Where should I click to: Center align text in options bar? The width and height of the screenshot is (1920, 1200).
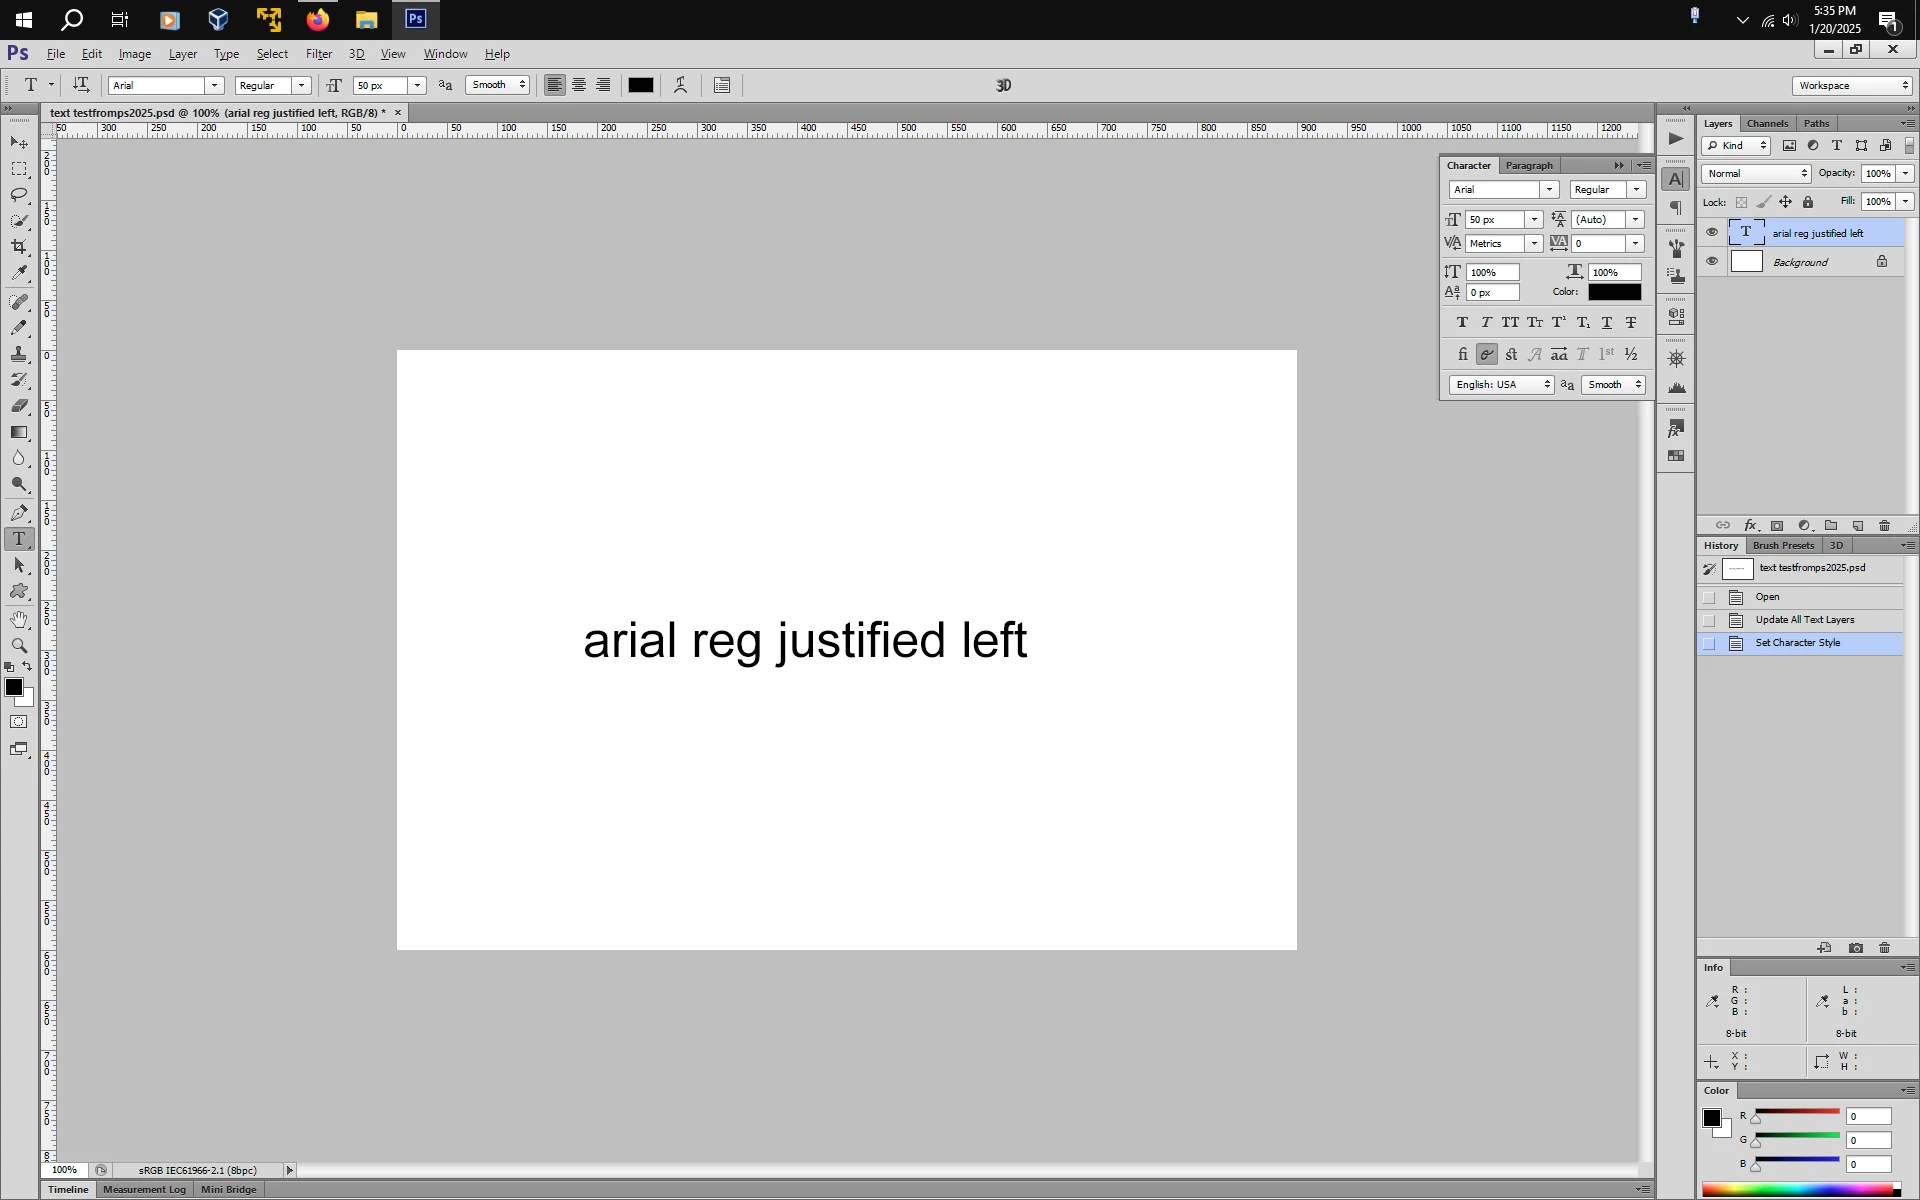[x=579, y=86]
